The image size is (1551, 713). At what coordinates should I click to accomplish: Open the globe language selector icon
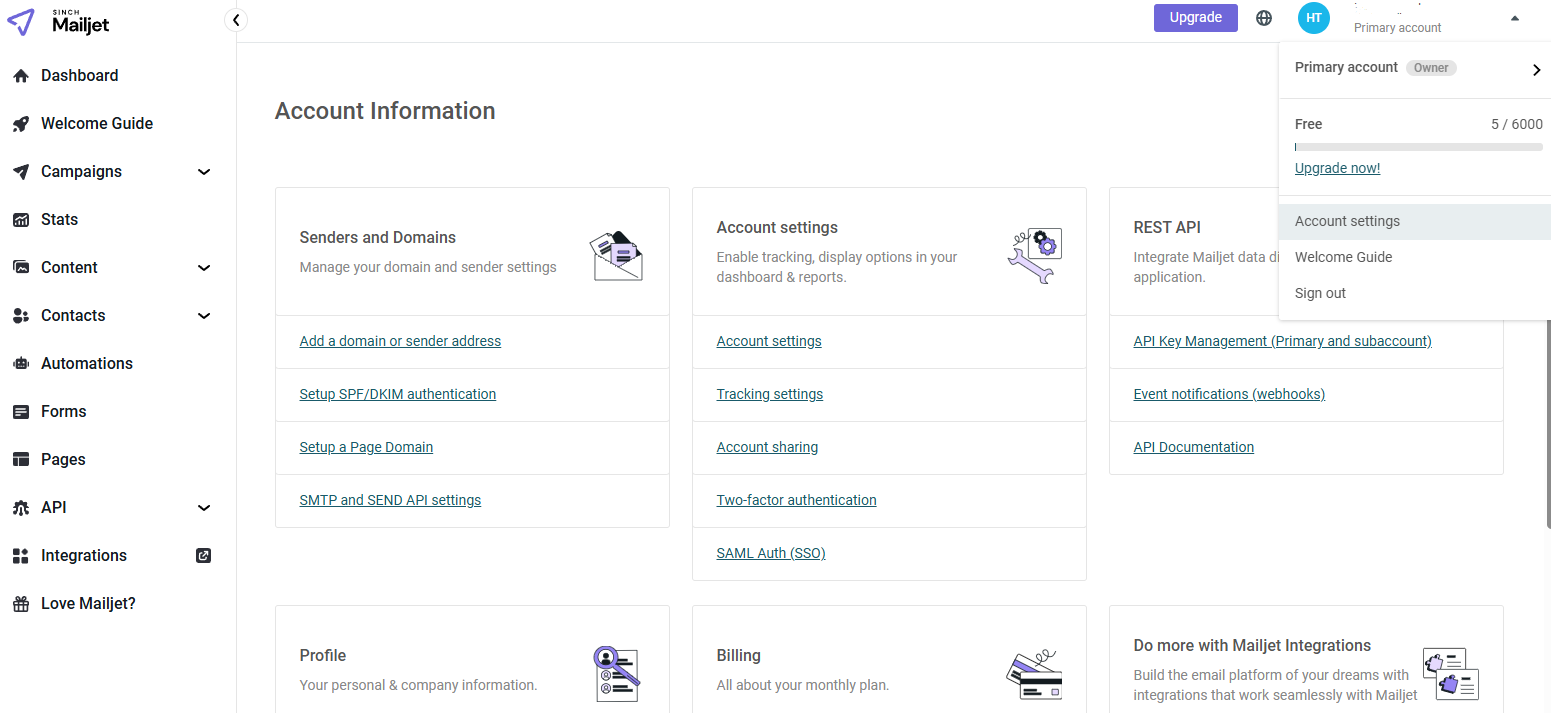coord(1264,18)
